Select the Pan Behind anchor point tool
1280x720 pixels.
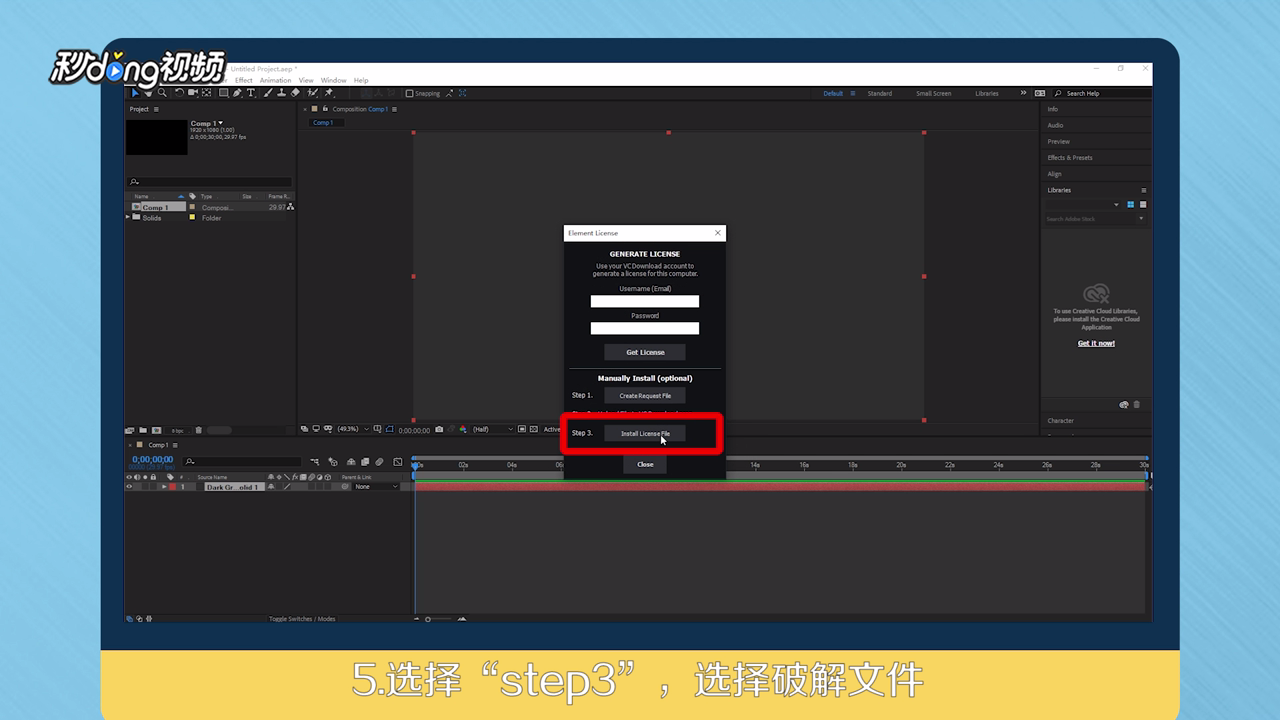coord(206,93)
